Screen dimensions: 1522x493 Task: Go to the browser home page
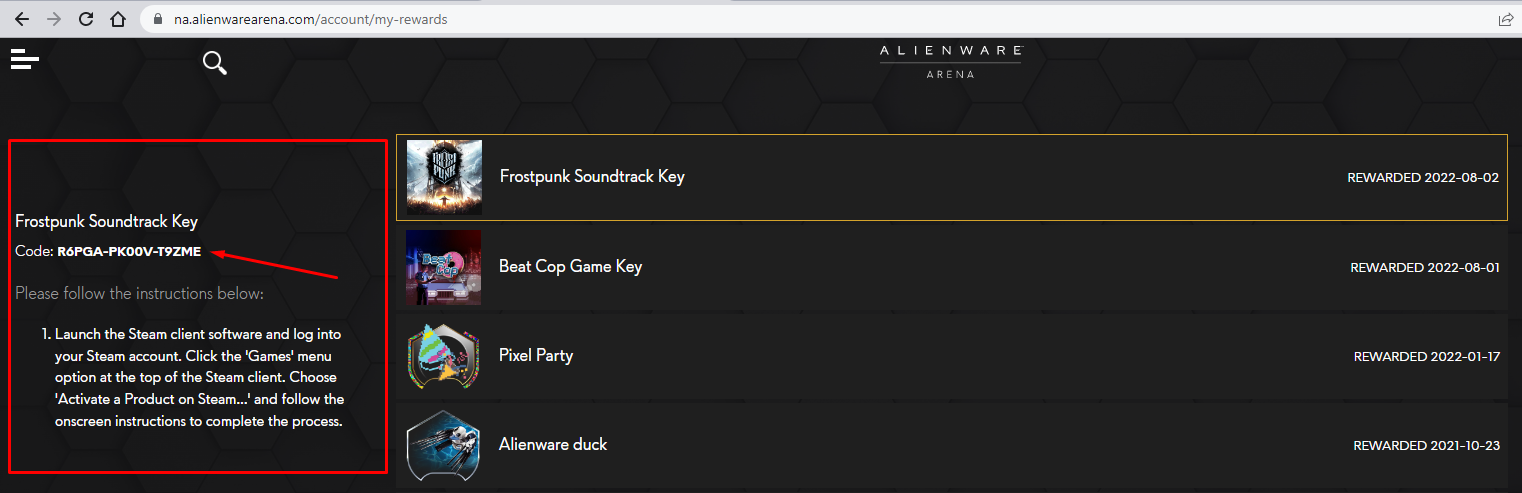[x=118, y=19]
